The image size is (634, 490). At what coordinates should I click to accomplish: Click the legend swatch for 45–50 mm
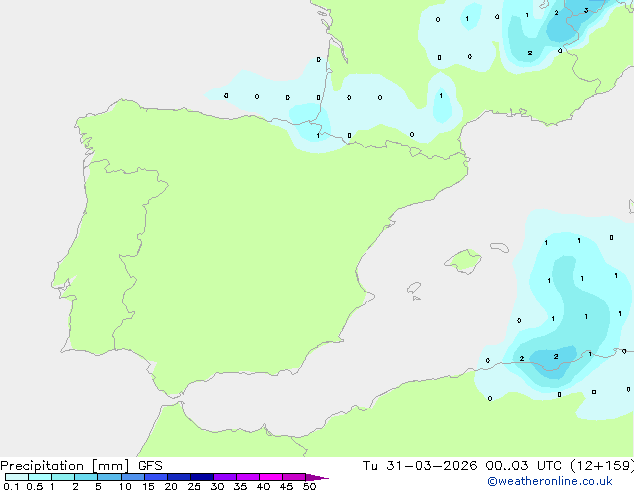294,477
